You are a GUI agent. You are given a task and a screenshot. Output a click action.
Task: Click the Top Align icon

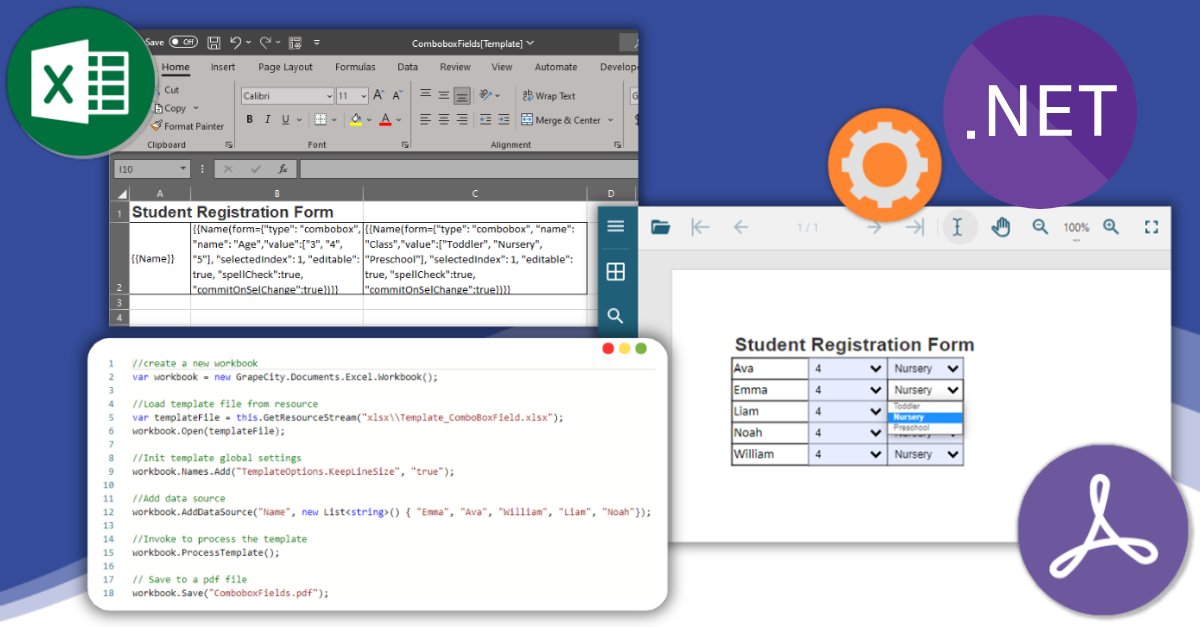426,95
